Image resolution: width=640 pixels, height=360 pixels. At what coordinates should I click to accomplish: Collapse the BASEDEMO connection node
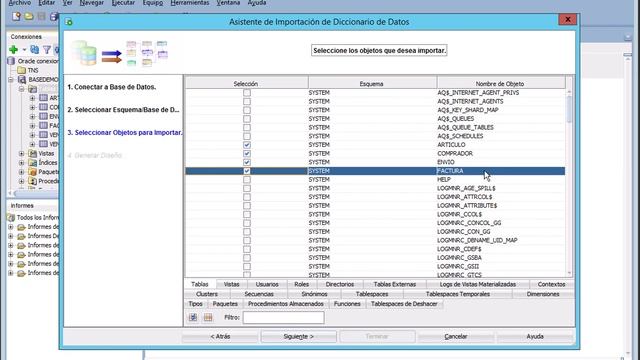tap(11, 80)
